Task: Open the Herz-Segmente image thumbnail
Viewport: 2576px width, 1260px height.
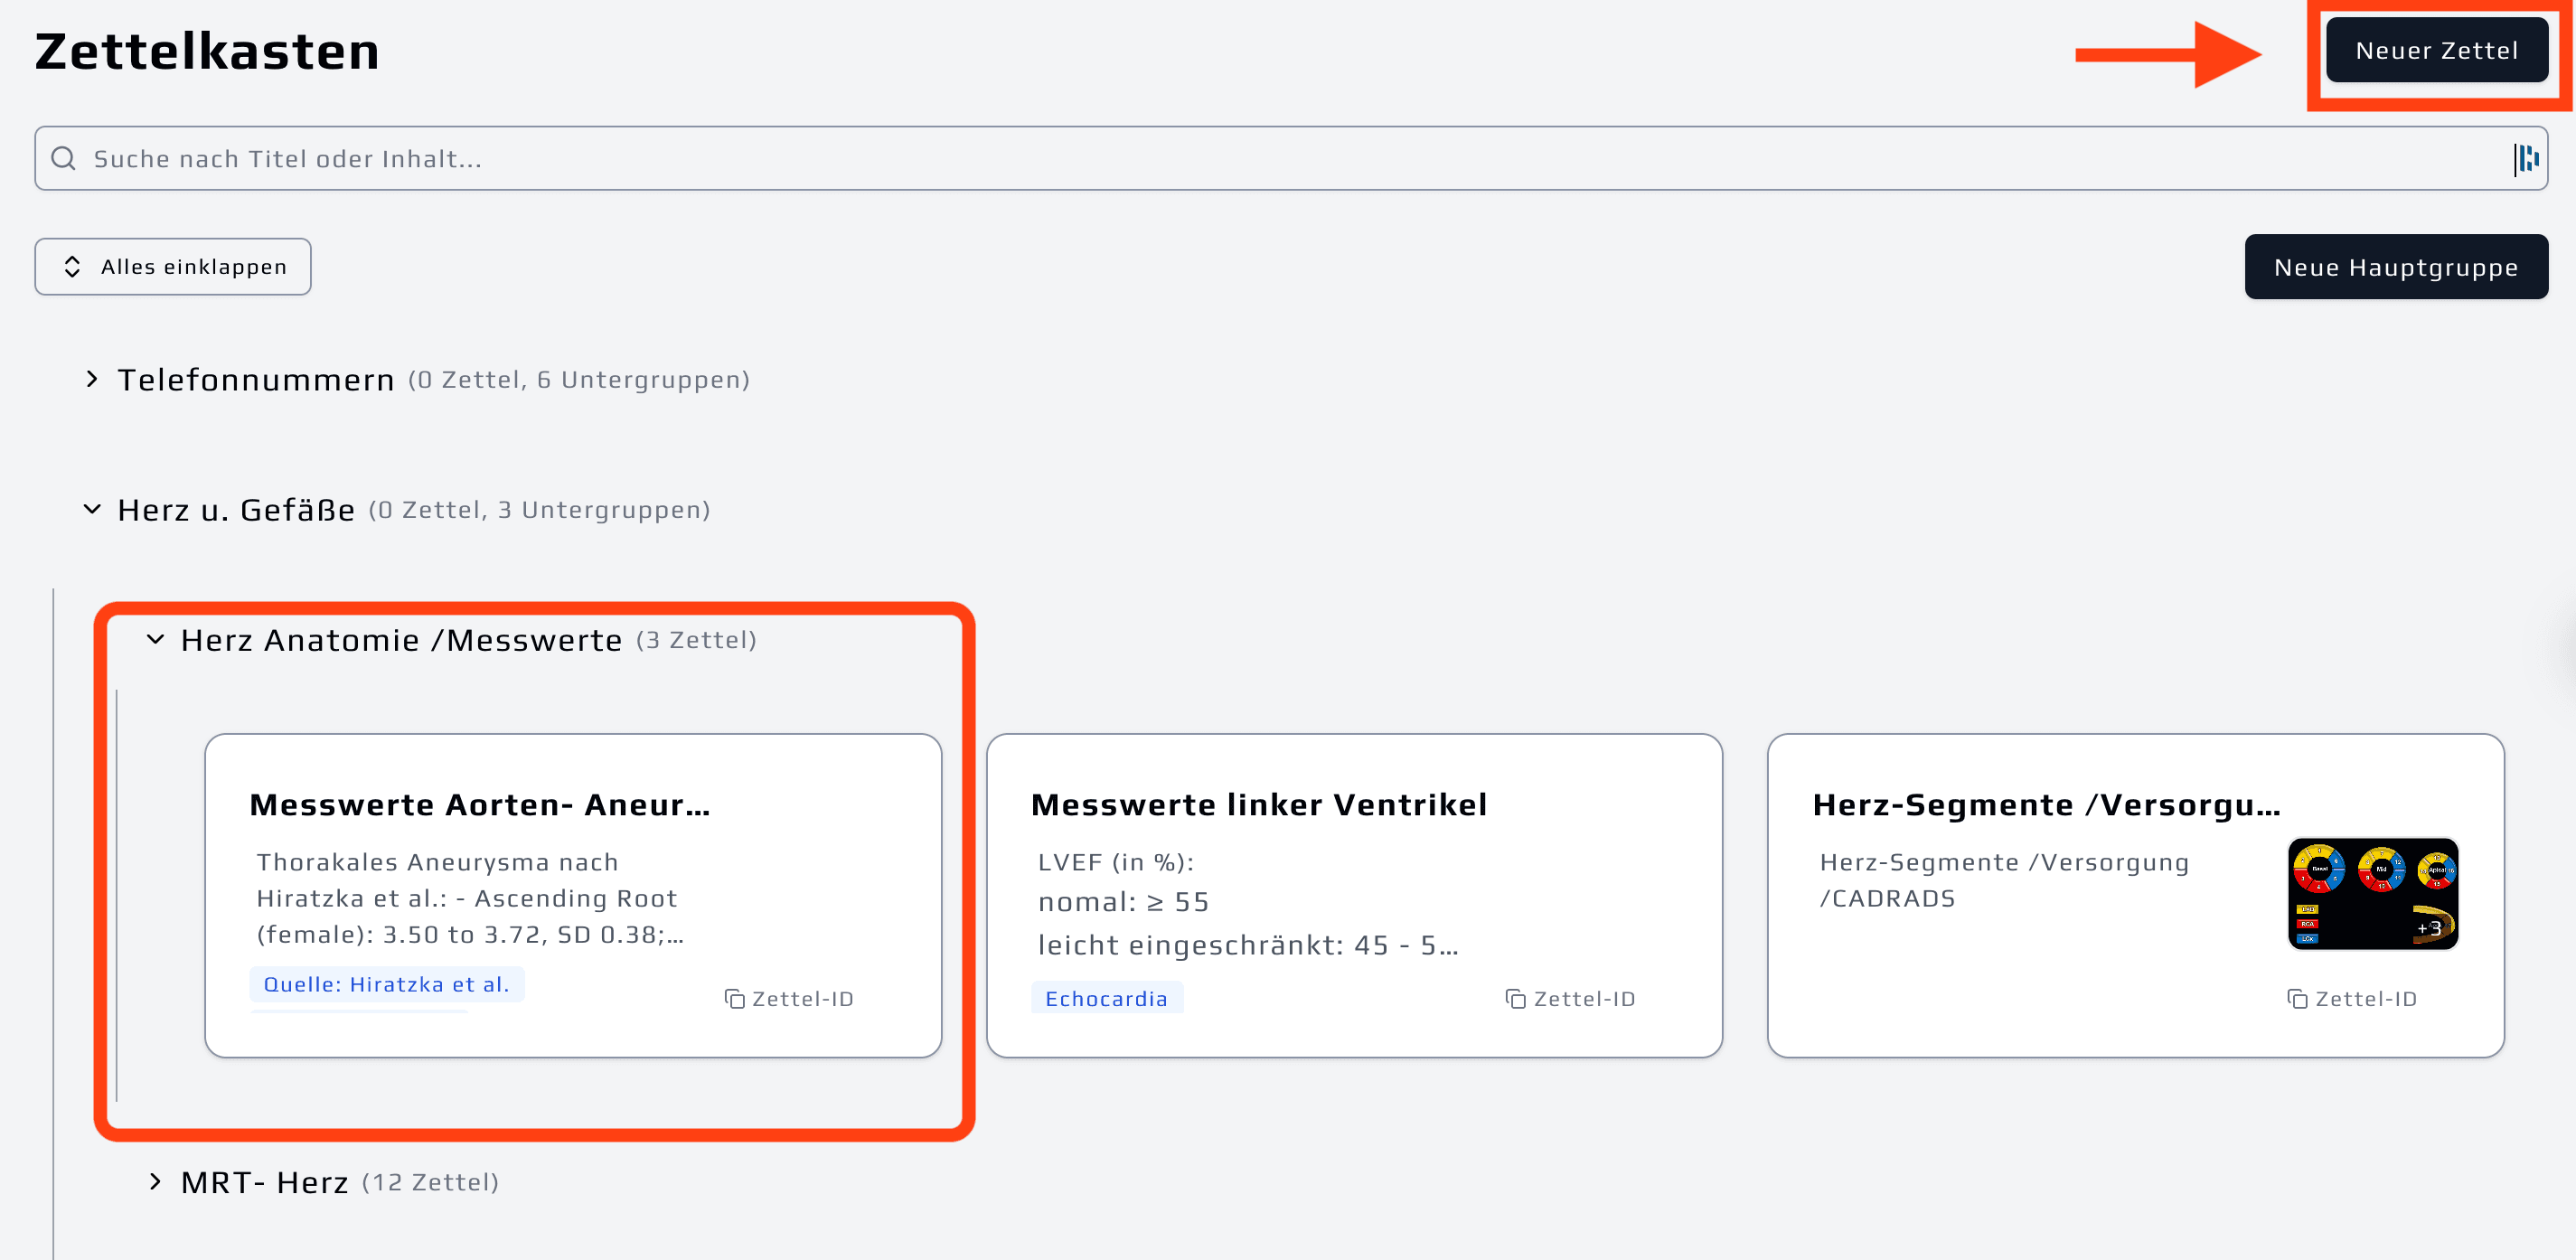Action: tap(2372, 893)
